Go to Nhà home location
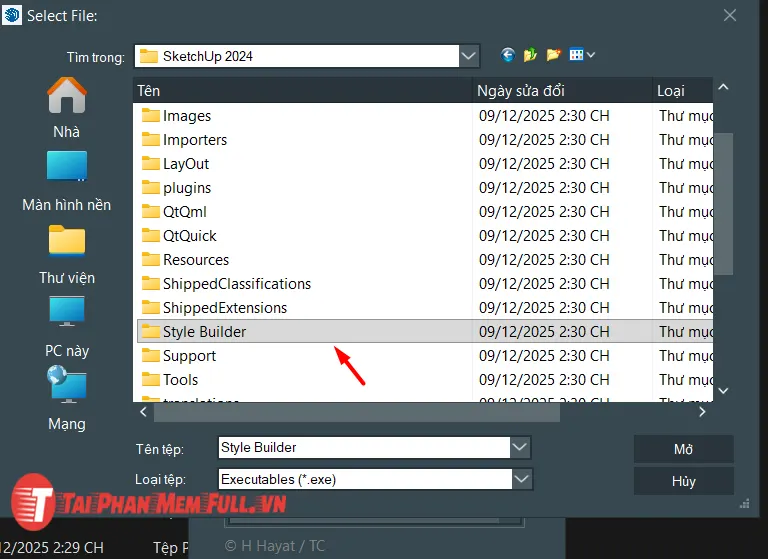The height and width of the screenshot is (559, 768). (x=67, y=109)
